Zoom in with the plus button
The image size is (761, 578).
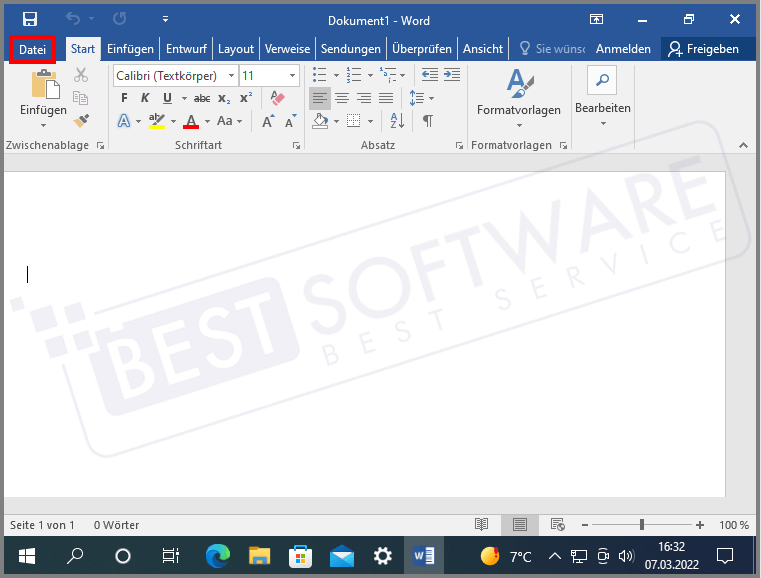(699, 525)
